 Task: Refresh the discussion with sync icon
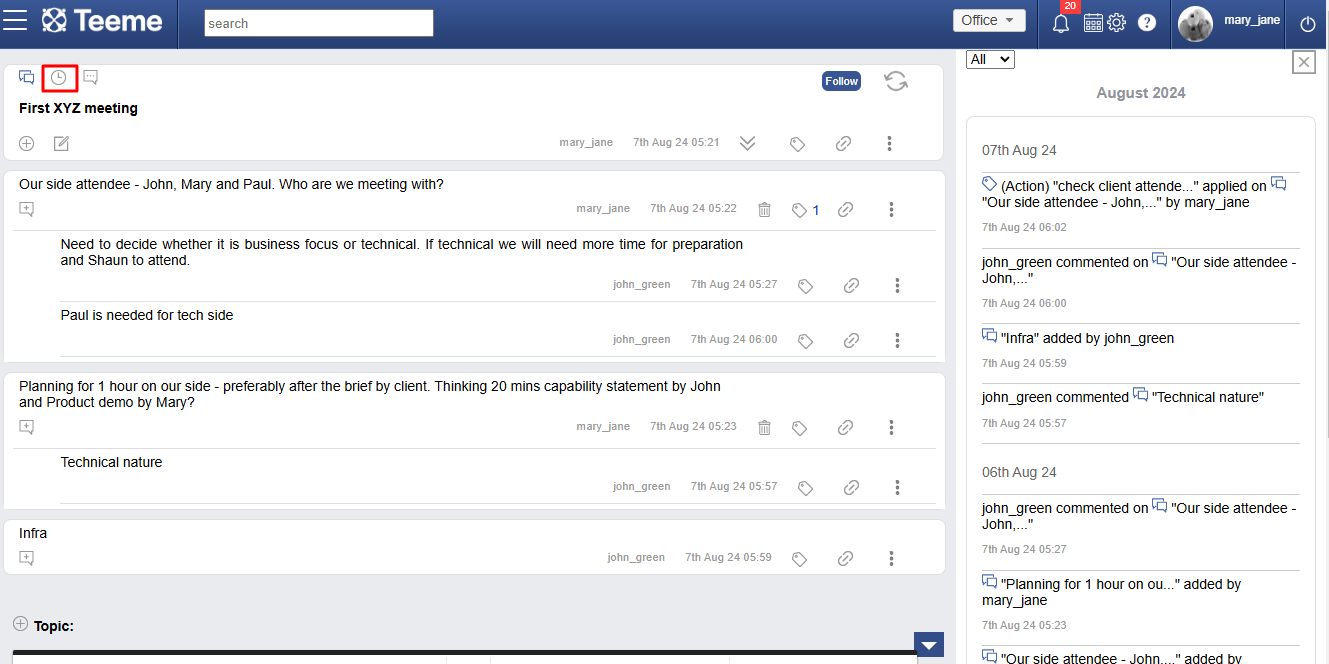click(x=896, y=81)
